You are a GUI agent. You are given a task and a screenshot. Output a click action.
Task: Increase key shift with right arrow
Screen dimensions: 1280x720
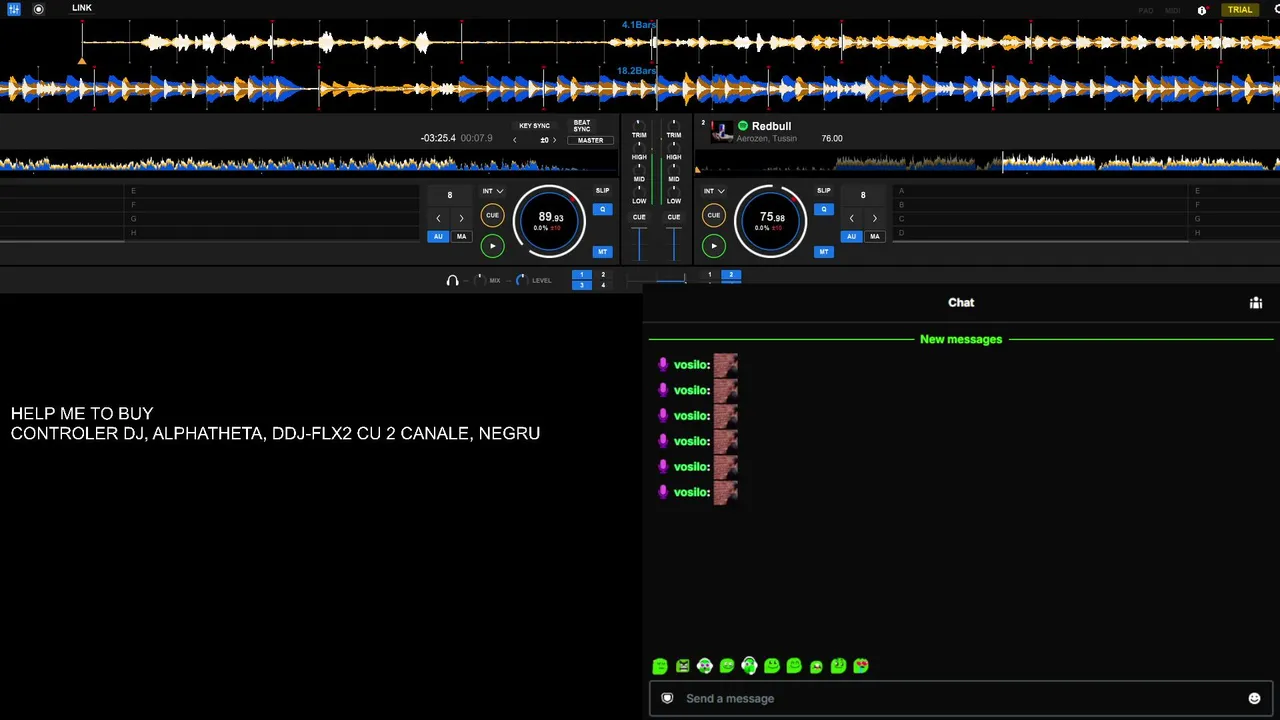coord(555,140)
